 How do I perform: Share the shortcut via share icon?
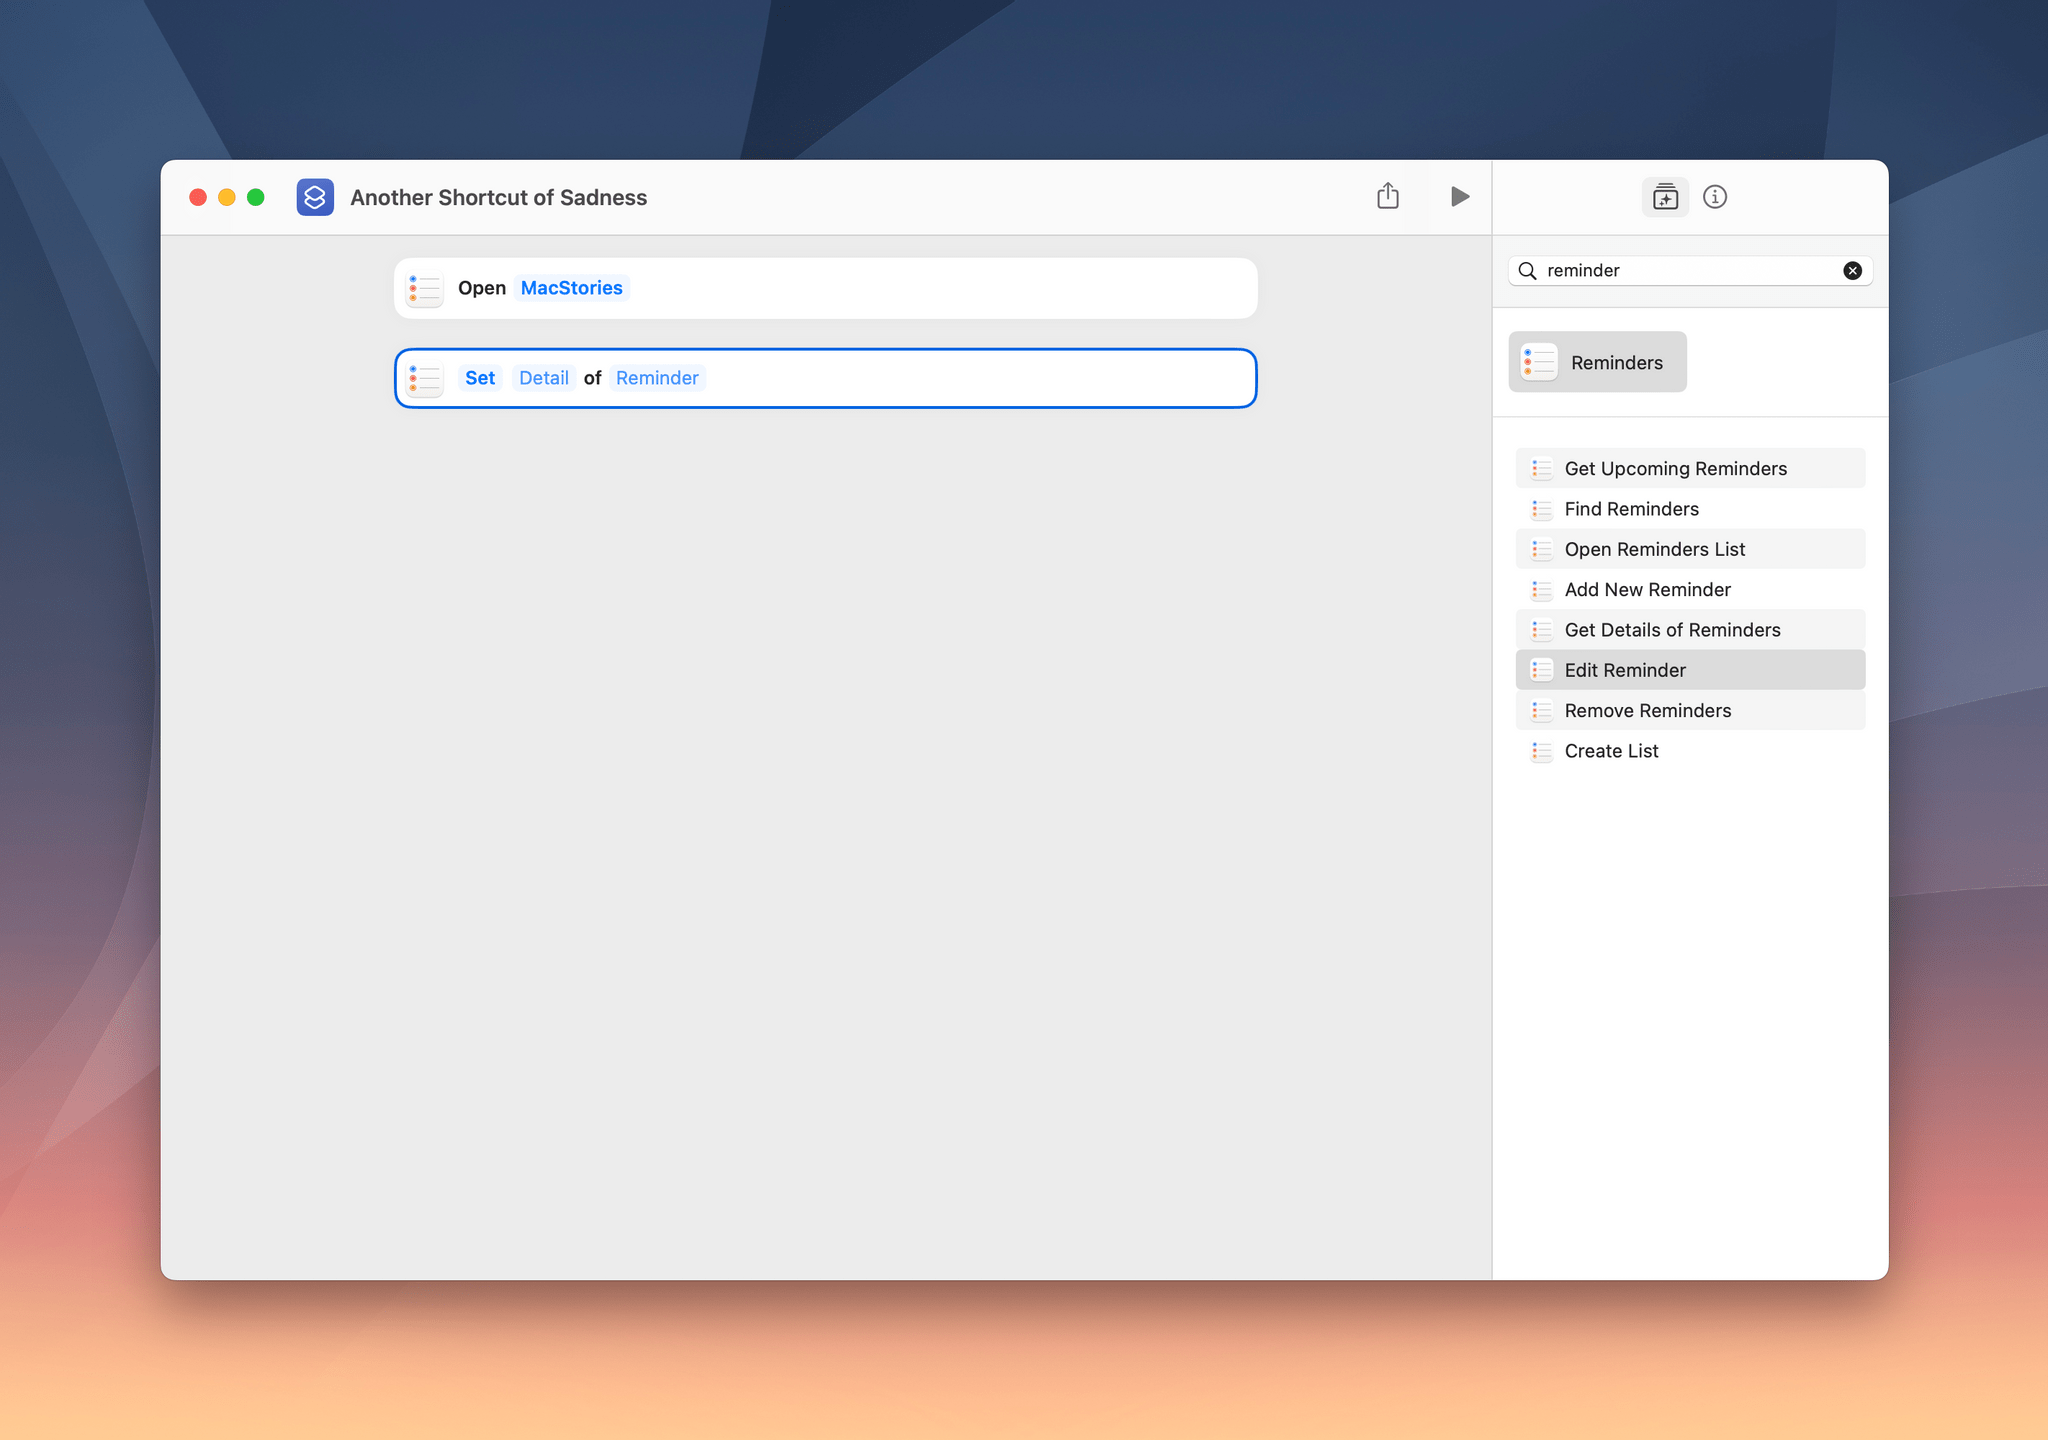click(1387, 196)
